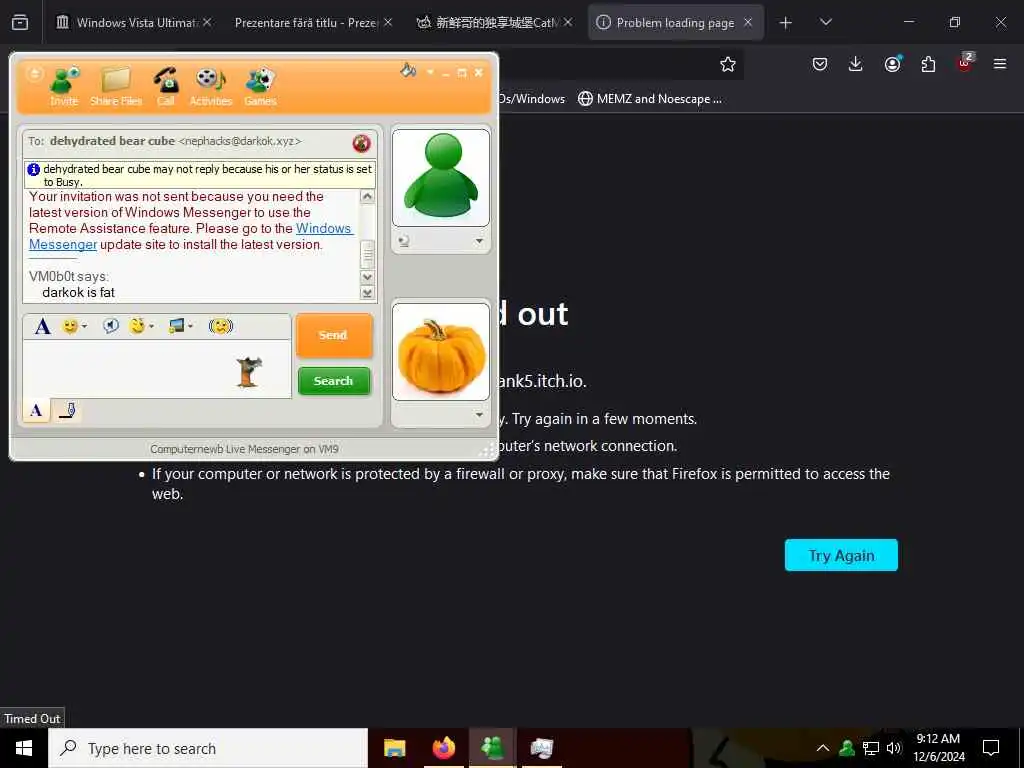Click the volume speaker tray icon
Screen dimensions: 1024x768
point(894,748)
